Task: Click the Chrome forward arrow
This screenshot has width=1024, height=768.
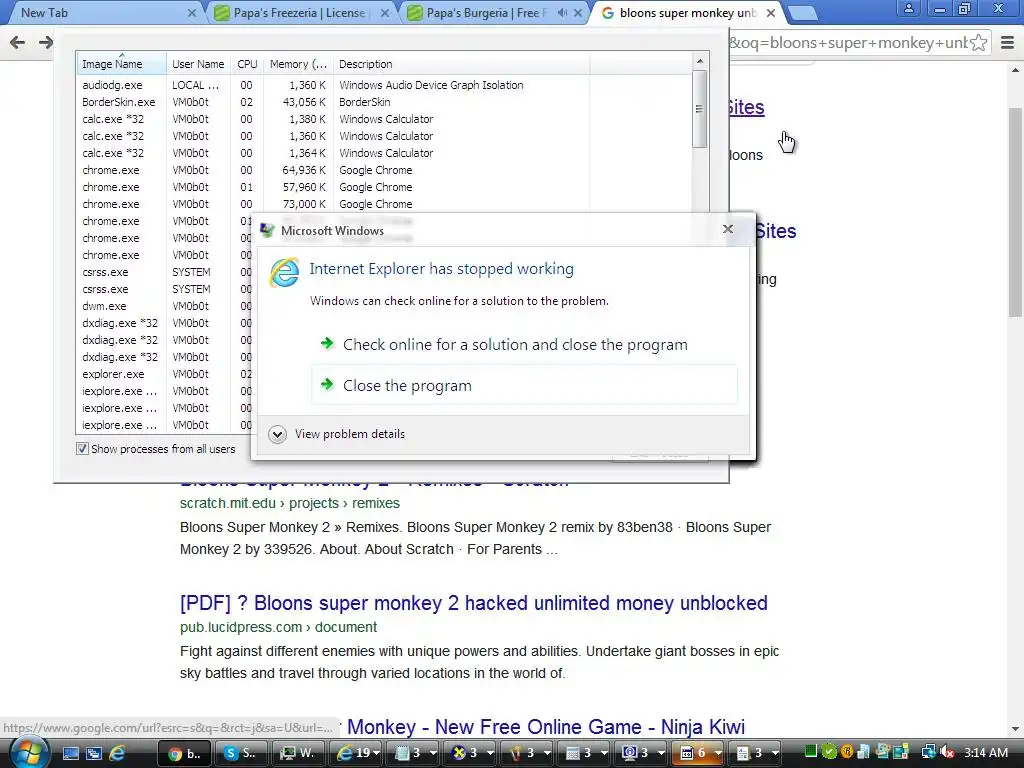Action: [x=45, y=43]
